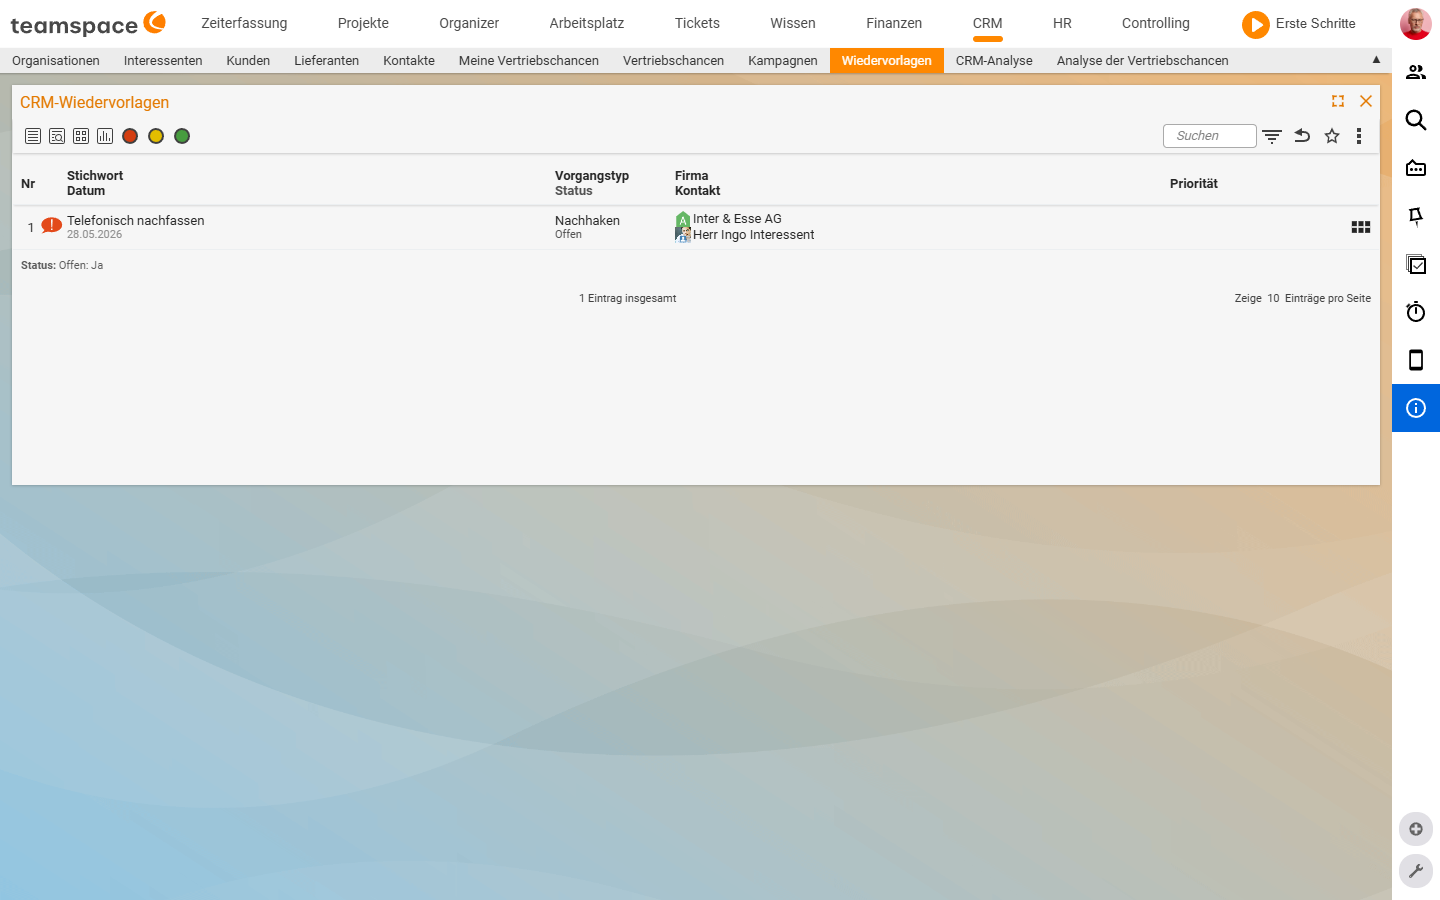Image resolution: width=1440 pixels, height=900 pixels.
Task: Switch to the tile grid view icon
Action: pos(81,136)
